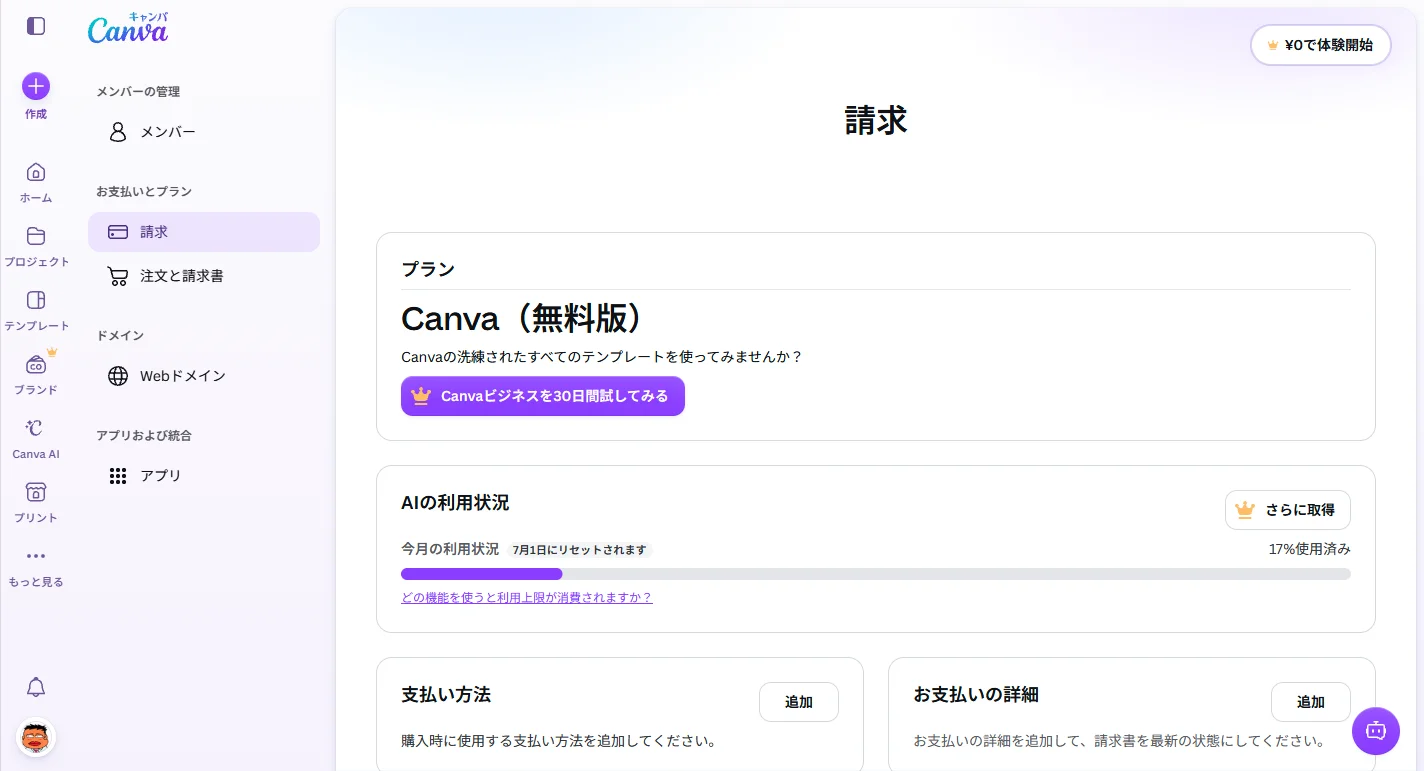The image size is (1424, 771).
Task: Click the アプリおよび統合 section label
Action: tap(144, 436)
